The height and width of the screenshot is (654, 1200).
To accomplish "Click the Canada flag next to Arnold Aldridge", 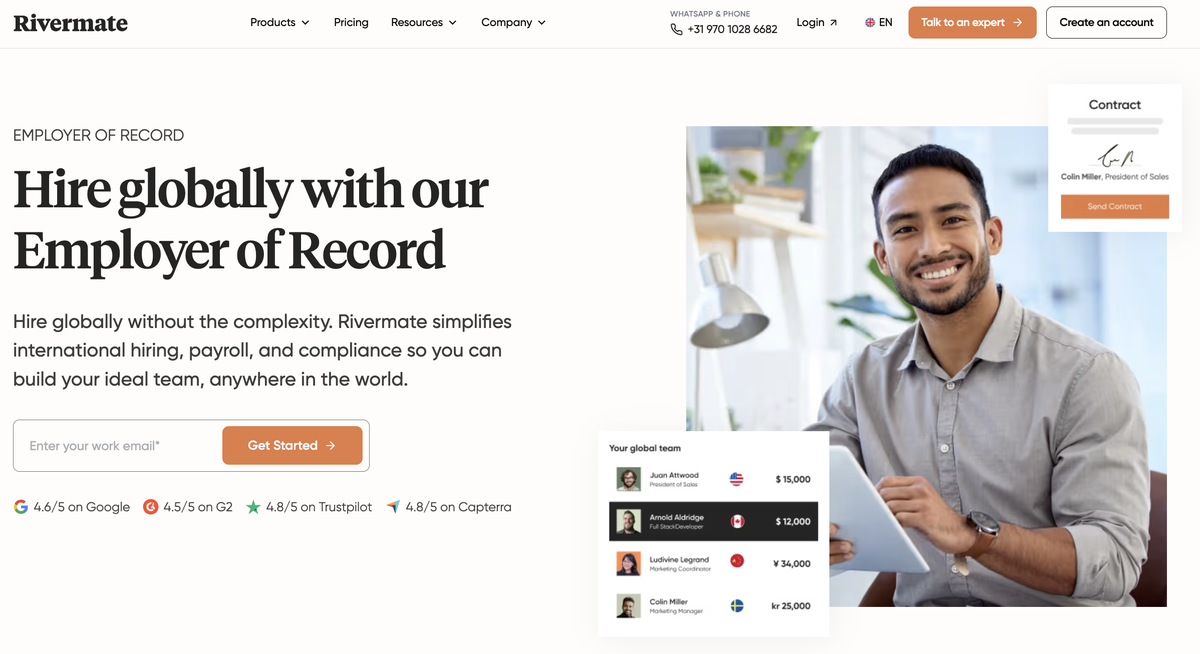I will pos(737,521).
